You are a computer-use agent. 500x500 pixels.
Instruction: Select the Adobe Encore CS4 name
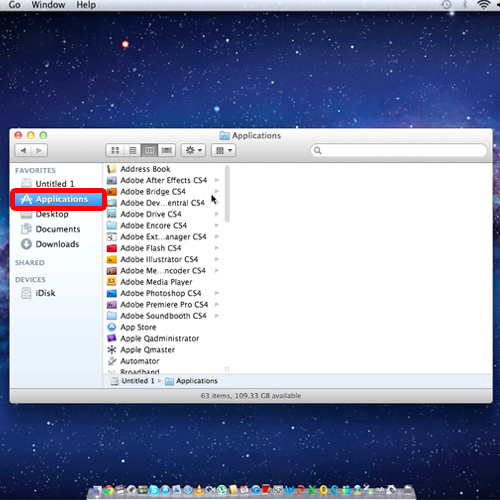click(153, 226)
